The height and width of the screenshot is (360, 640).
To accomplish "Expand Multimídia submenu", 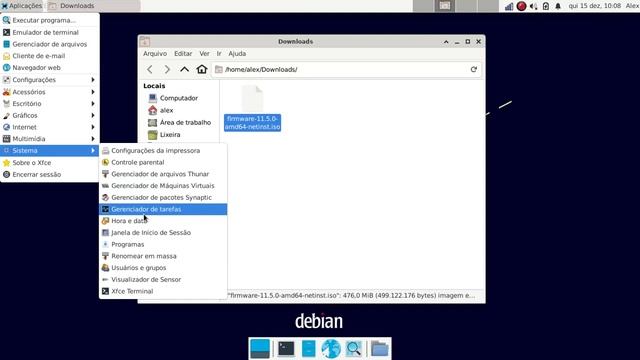I will click(49, 139).
